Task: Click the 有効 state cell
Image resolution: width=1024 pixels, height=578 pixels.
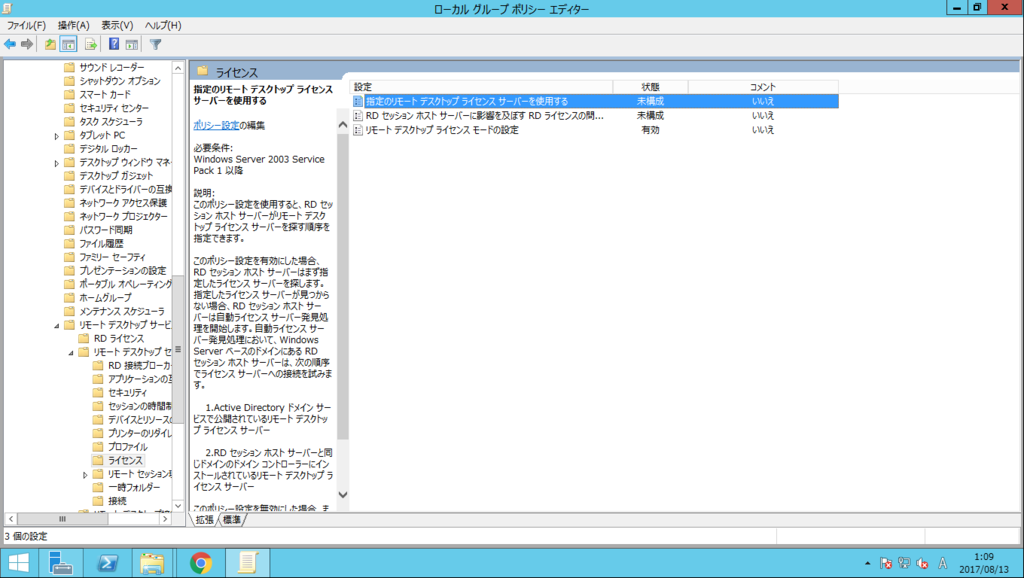Action: point(650,130)
